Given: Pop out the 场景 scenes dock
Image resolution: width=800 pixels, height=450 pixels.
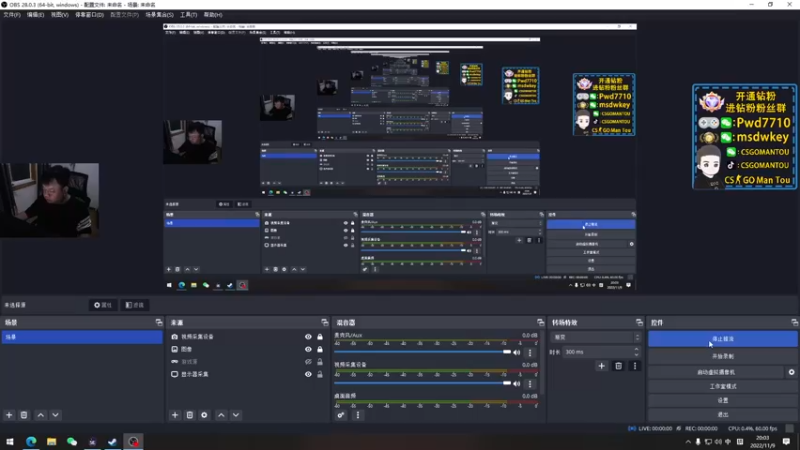Looking at the screenshot, I should click(x=159, y=322).
